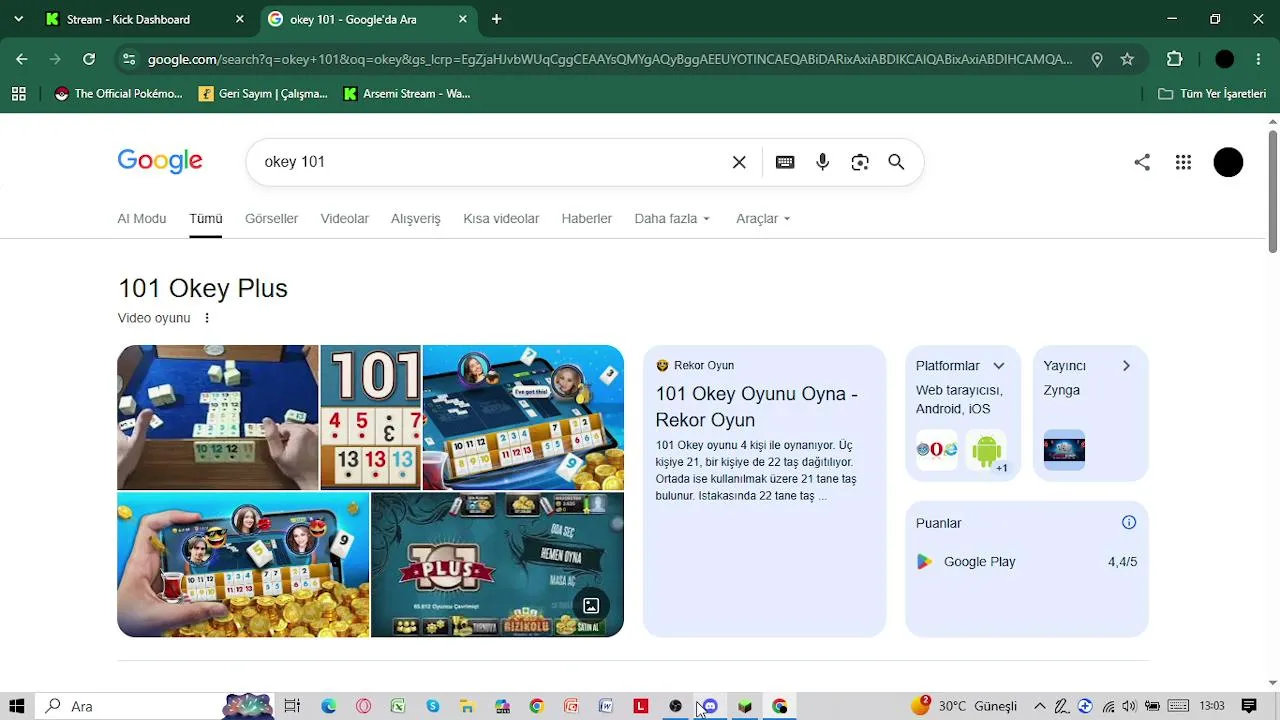Open more options for 101 Okey Plus
This screenshot has width=1280, height=720.
(207, 318)
